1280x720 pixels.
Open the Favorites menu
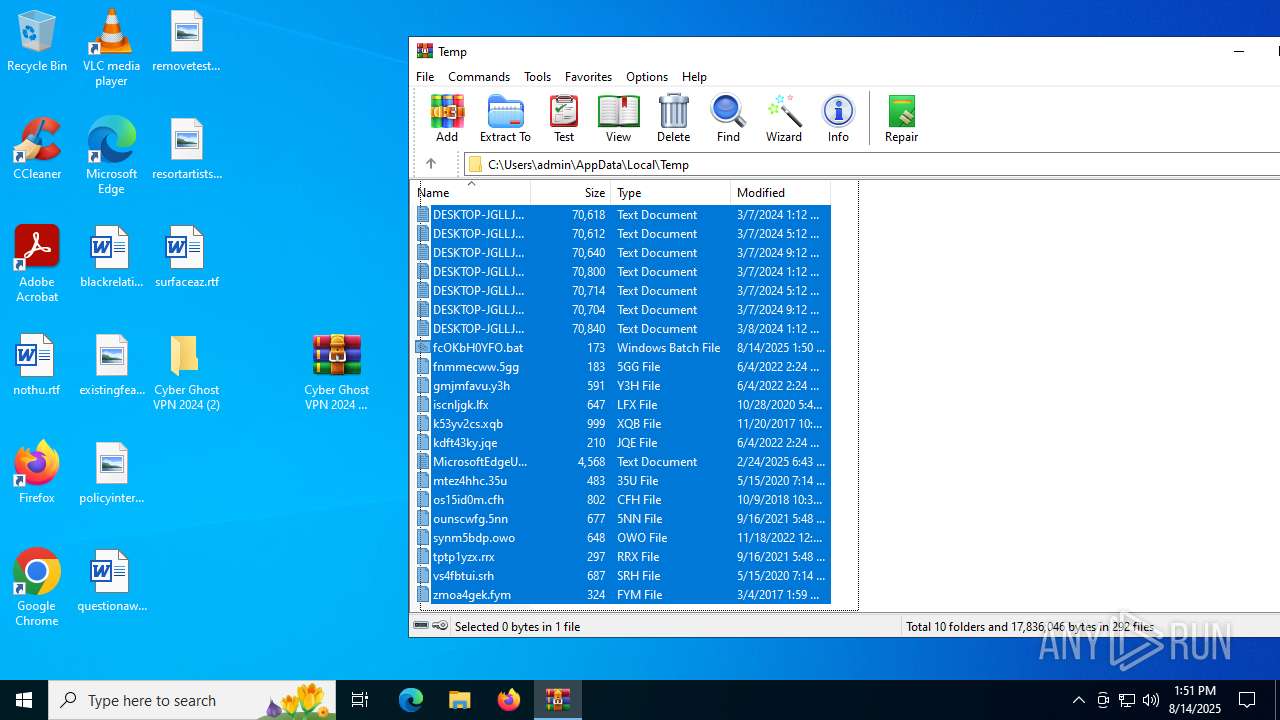click(588, 77)
